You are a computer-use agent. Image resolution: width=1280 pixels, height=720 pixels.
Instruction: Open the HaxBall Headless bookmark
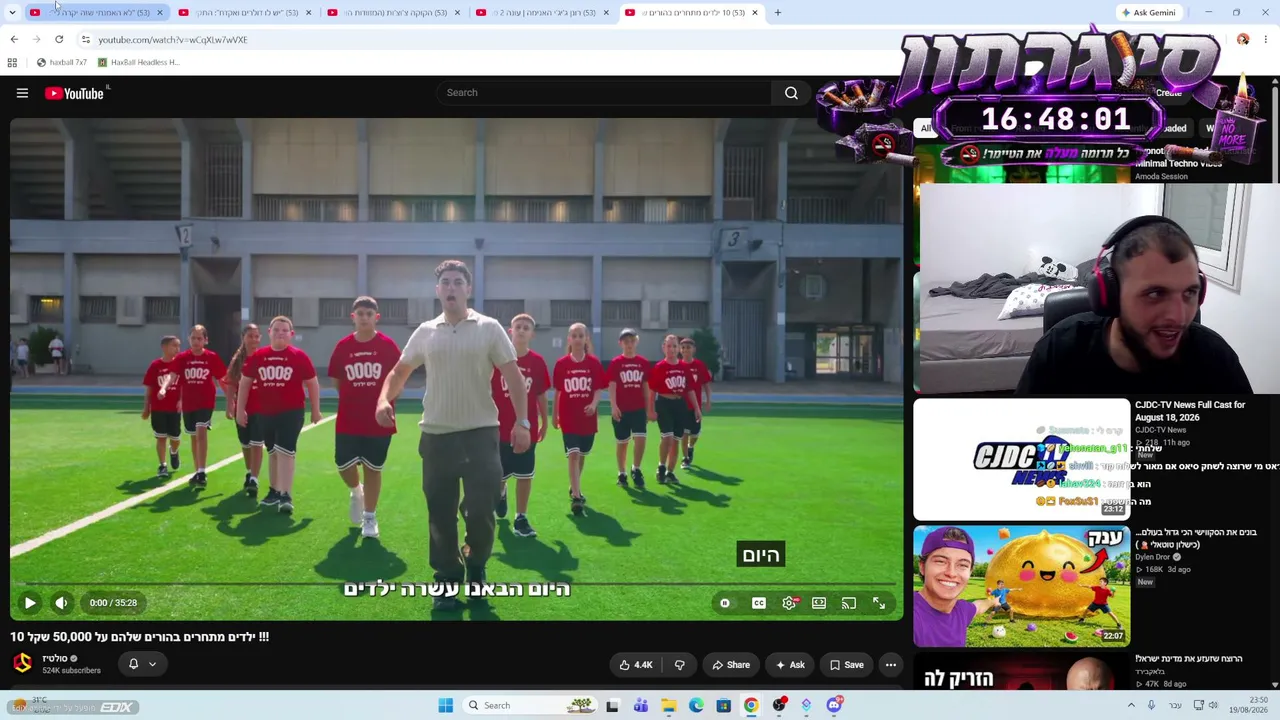138,62
